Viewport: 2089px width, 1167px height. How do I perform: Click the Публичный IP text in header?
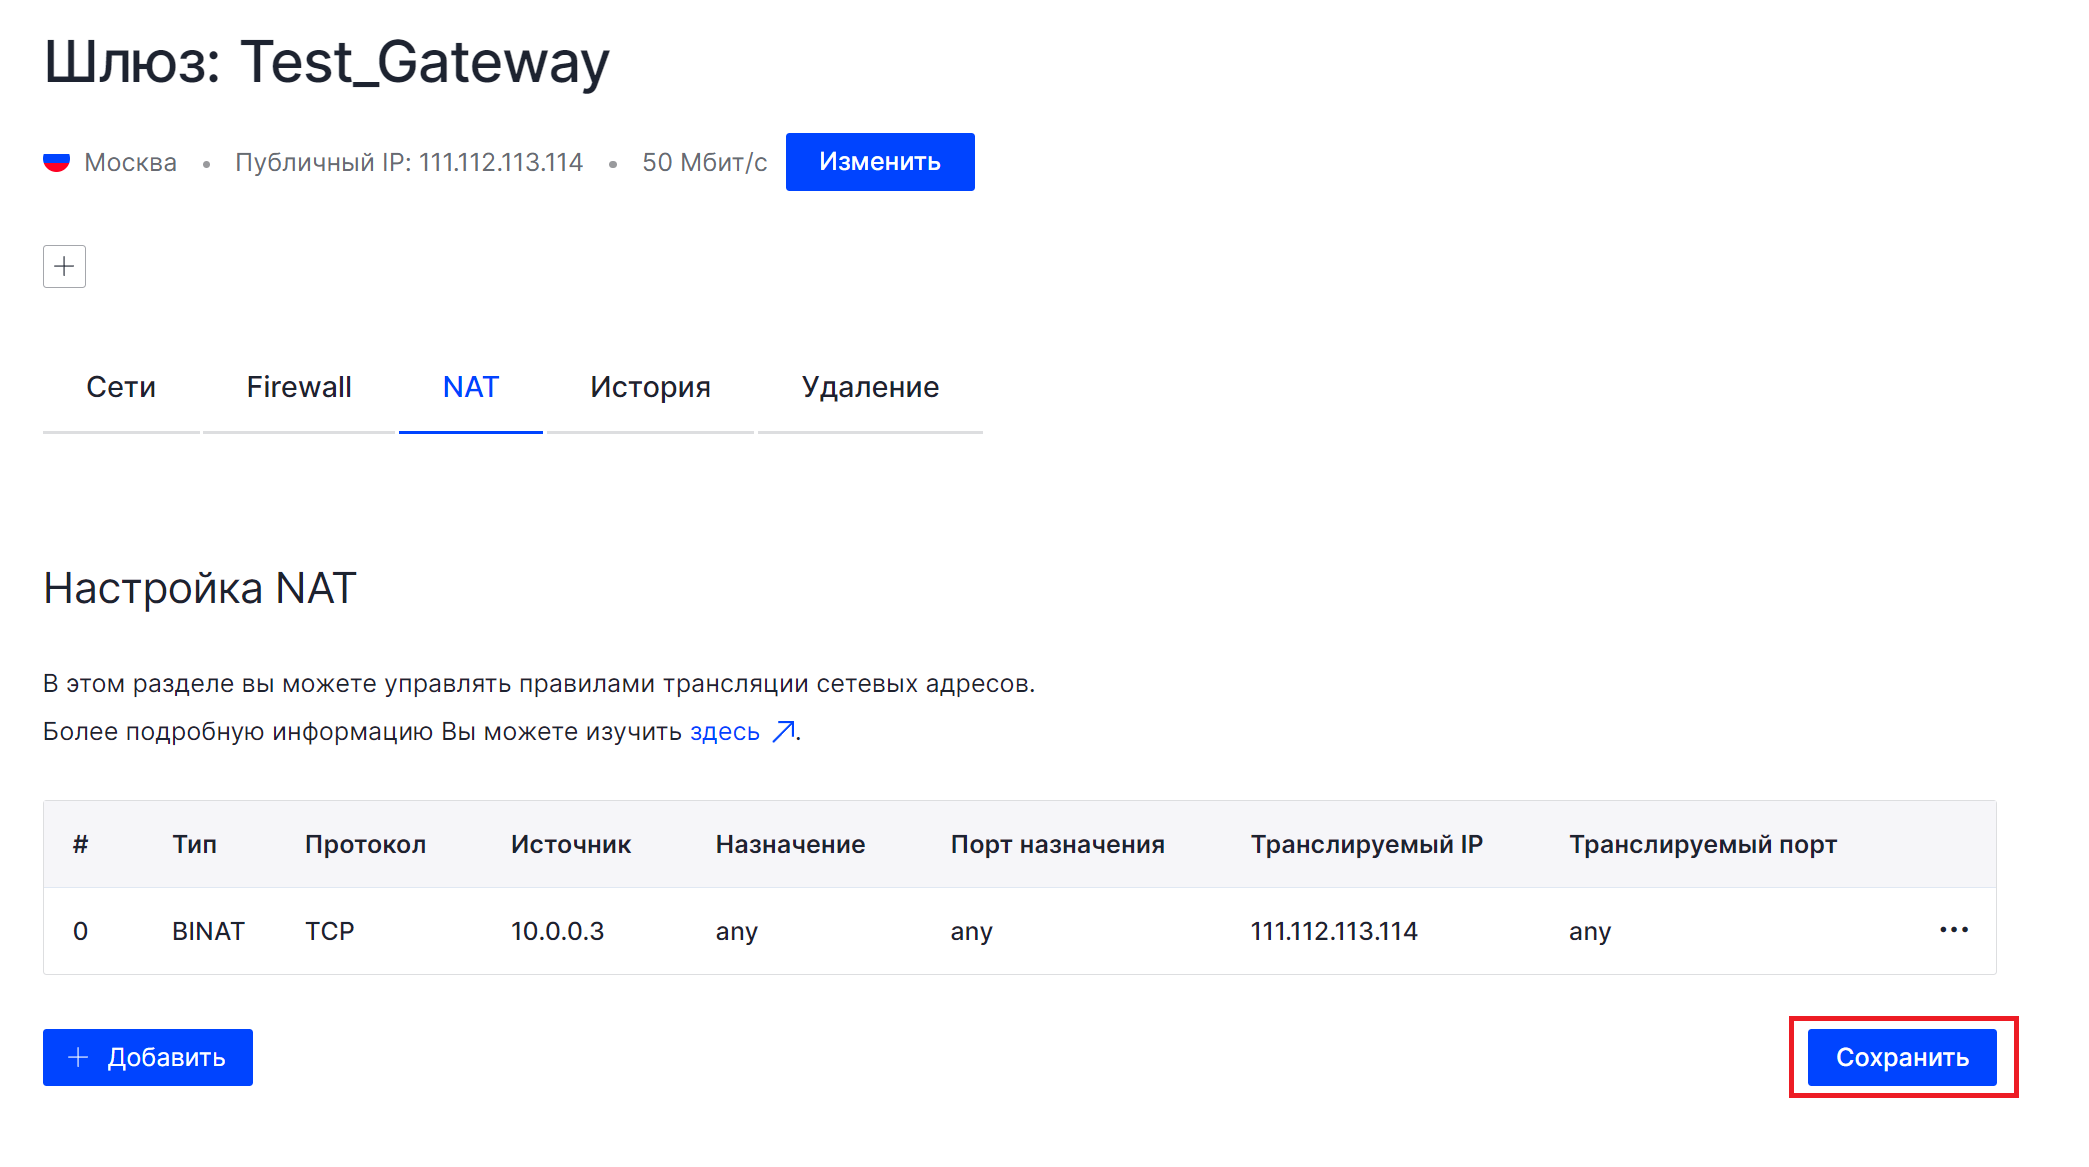(x=409, y=162)
